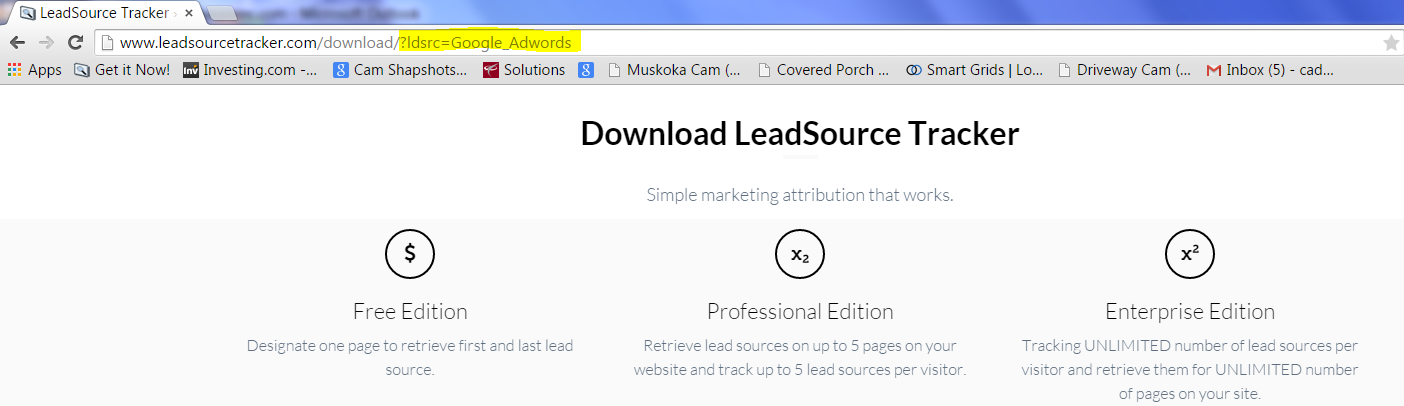Click the Enterprise Edition heading
This screenshot has height=406, width=1404.
click(x=1190, y=311)
